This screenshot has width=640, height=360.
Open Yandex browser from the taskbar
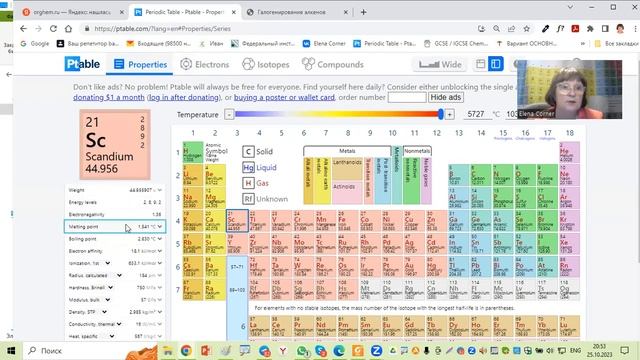282,351
